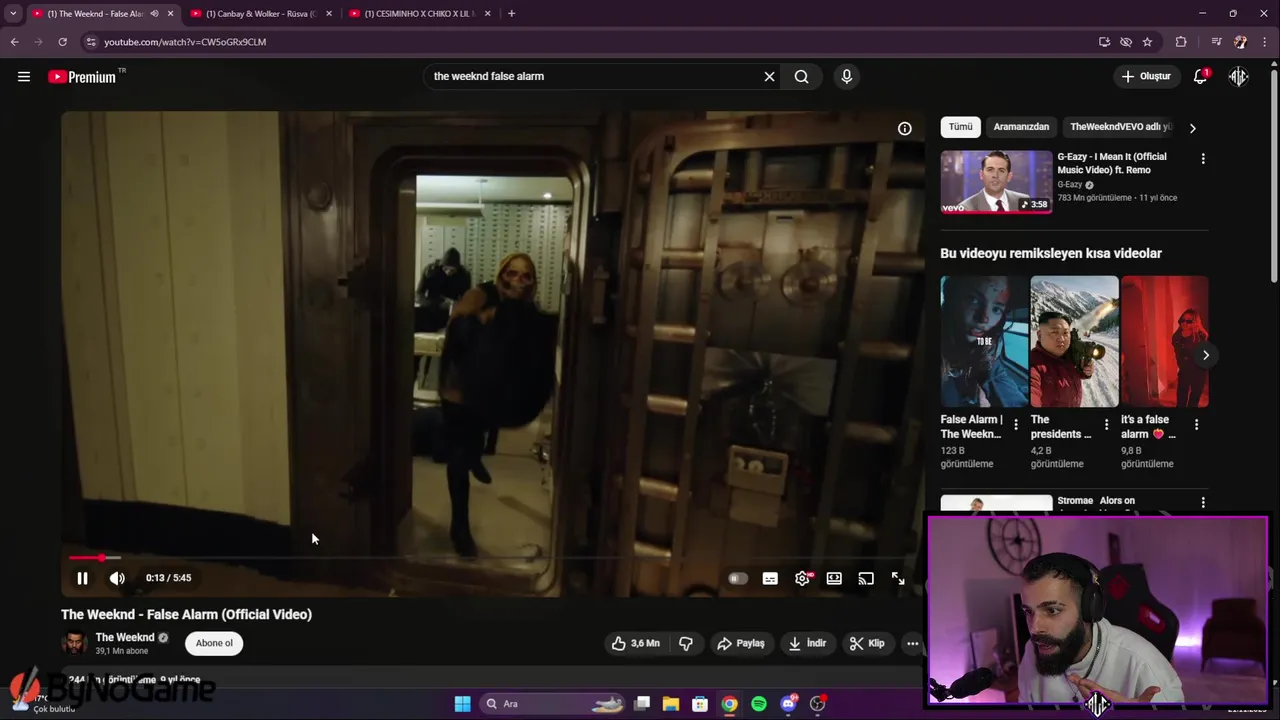
Task: Subscribe with the Abone ol button
Action: [x=214, y=643]
